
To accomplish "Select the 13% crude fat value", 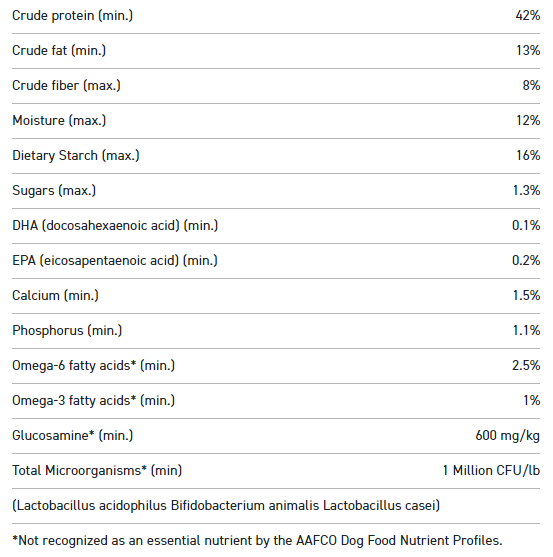I will pyautogui.click(x=528, y=50).
